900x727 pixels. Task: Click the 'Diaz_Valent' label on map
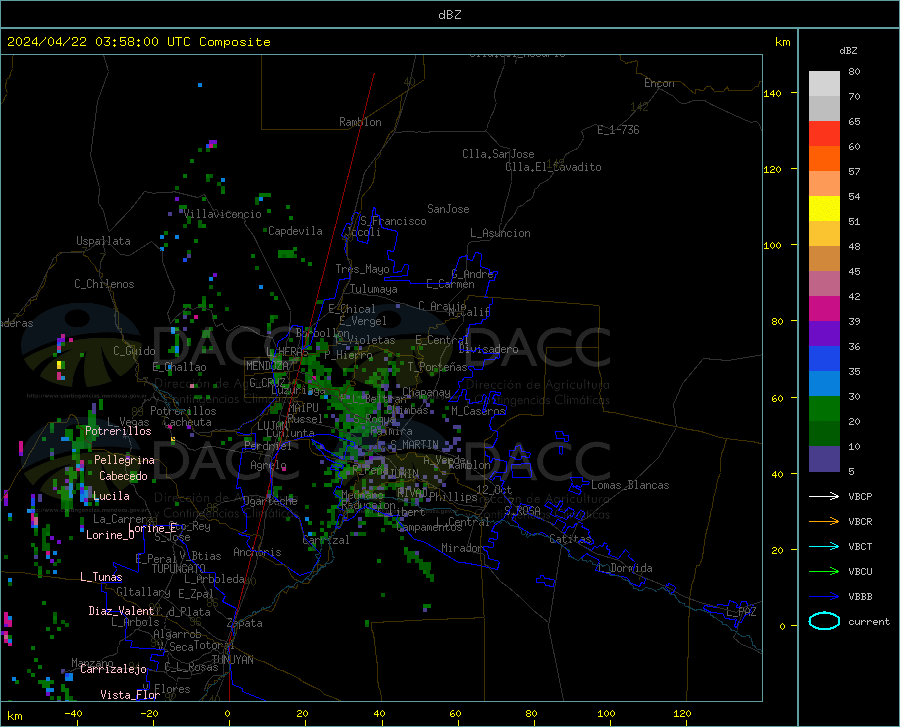(121, 611)
